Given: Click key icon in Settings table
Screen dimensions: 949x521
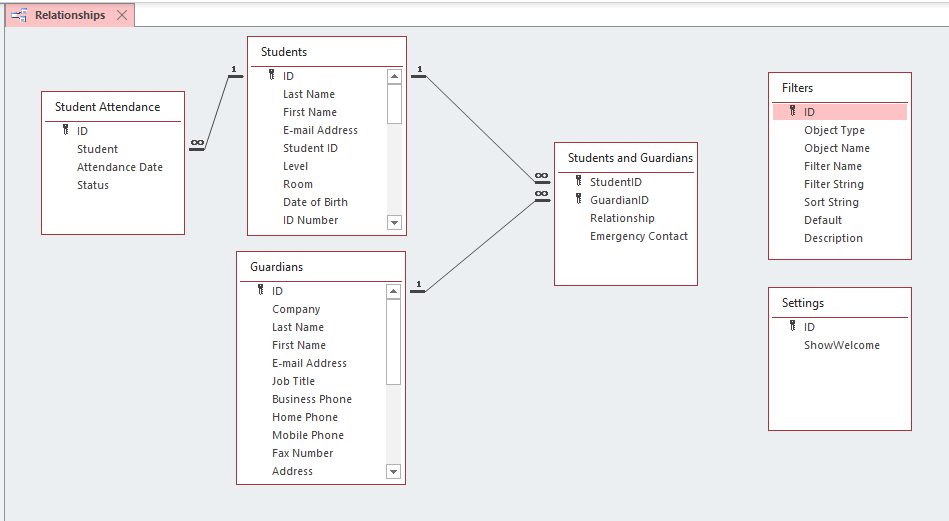Looking at the screenshot, I should tap(793, 326).
